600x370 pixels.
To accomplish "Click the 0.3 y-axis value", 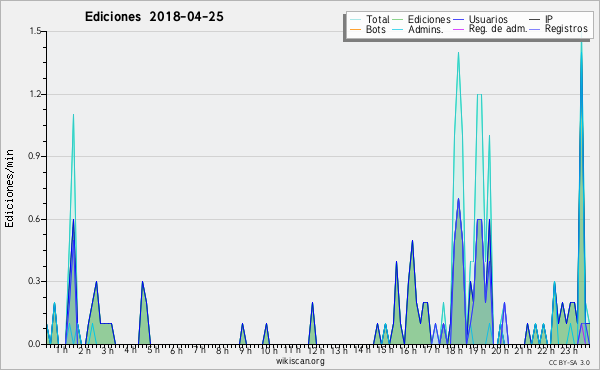I will tap(35, 281).
